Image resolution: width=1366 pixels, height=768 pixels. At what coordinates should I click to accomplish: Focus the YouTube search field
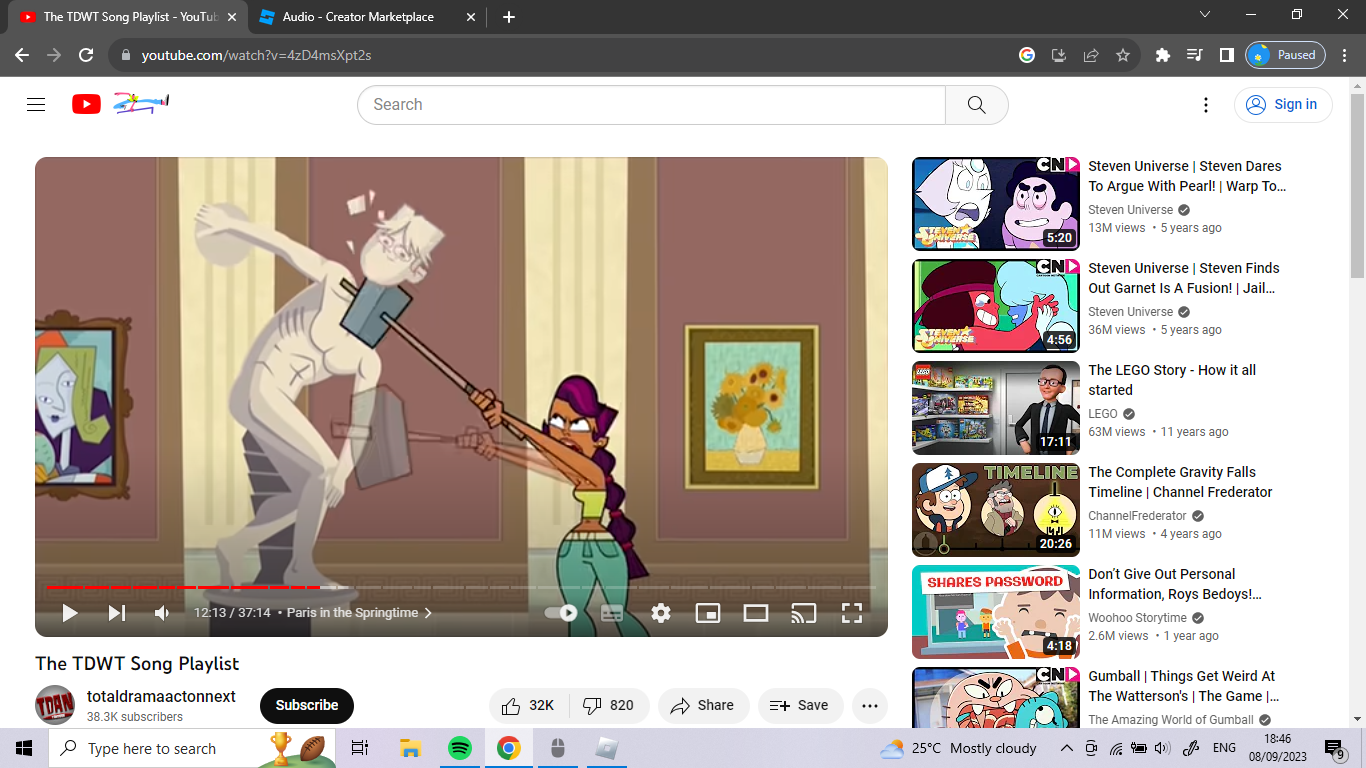click(651, 105)
